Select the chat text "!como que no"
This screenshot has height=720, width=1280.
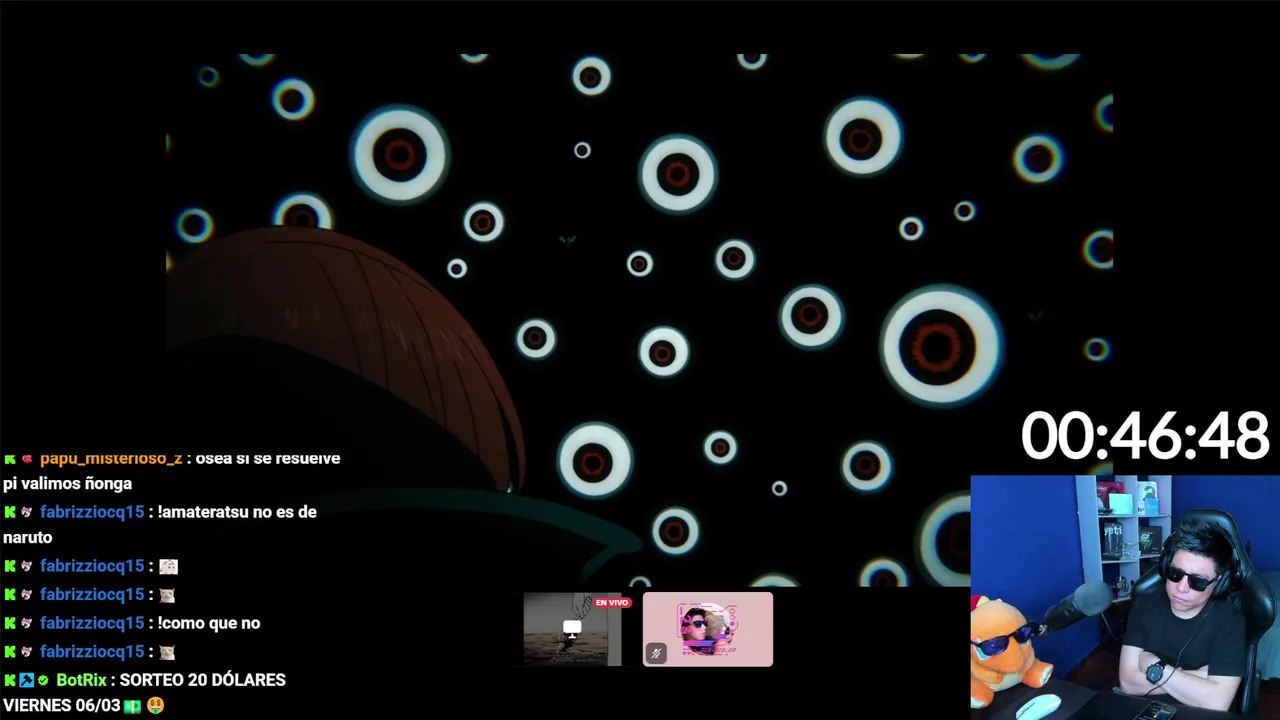(209, 623)
